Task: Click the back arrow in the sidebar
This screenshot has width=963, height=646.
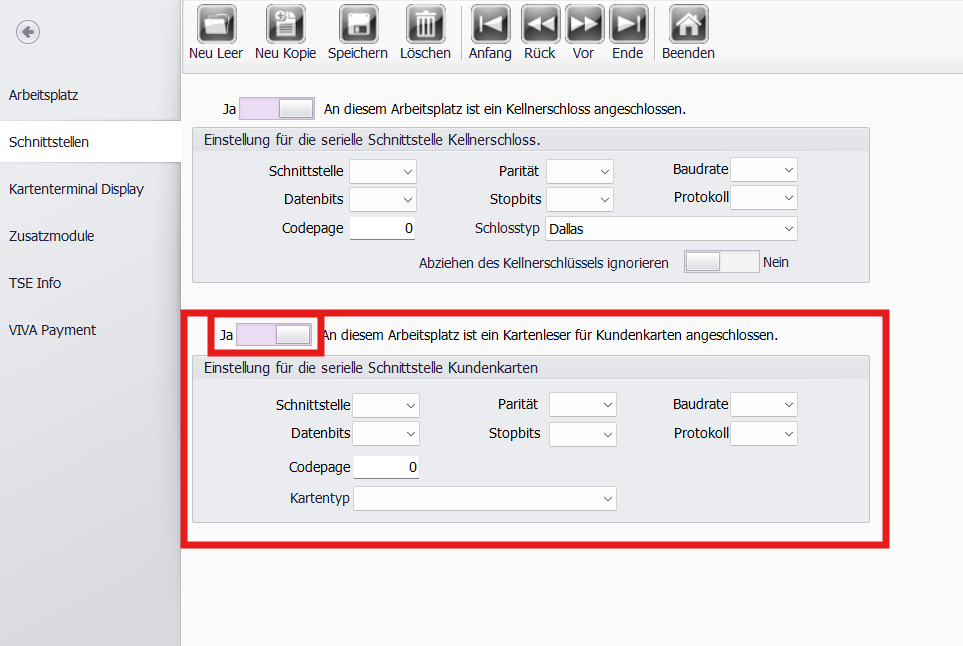Action: pos(28,32)
